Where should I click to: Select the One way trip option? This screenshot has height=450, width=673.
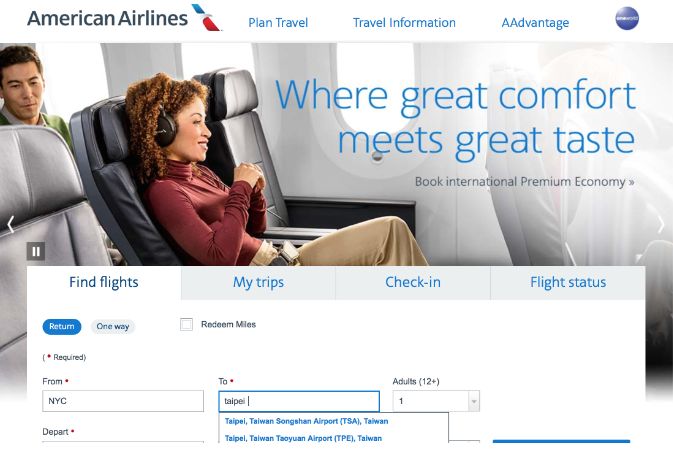pyautogui.click(x=113, y=326)
